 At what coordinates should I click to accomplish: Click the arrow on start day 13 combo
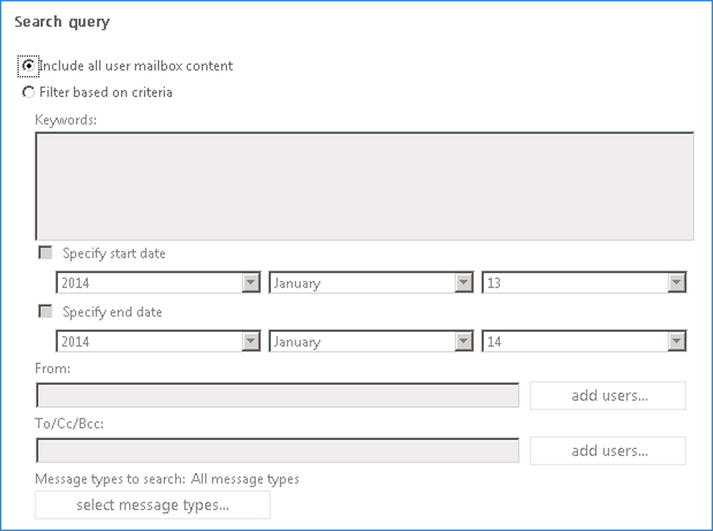pos(676,283)
